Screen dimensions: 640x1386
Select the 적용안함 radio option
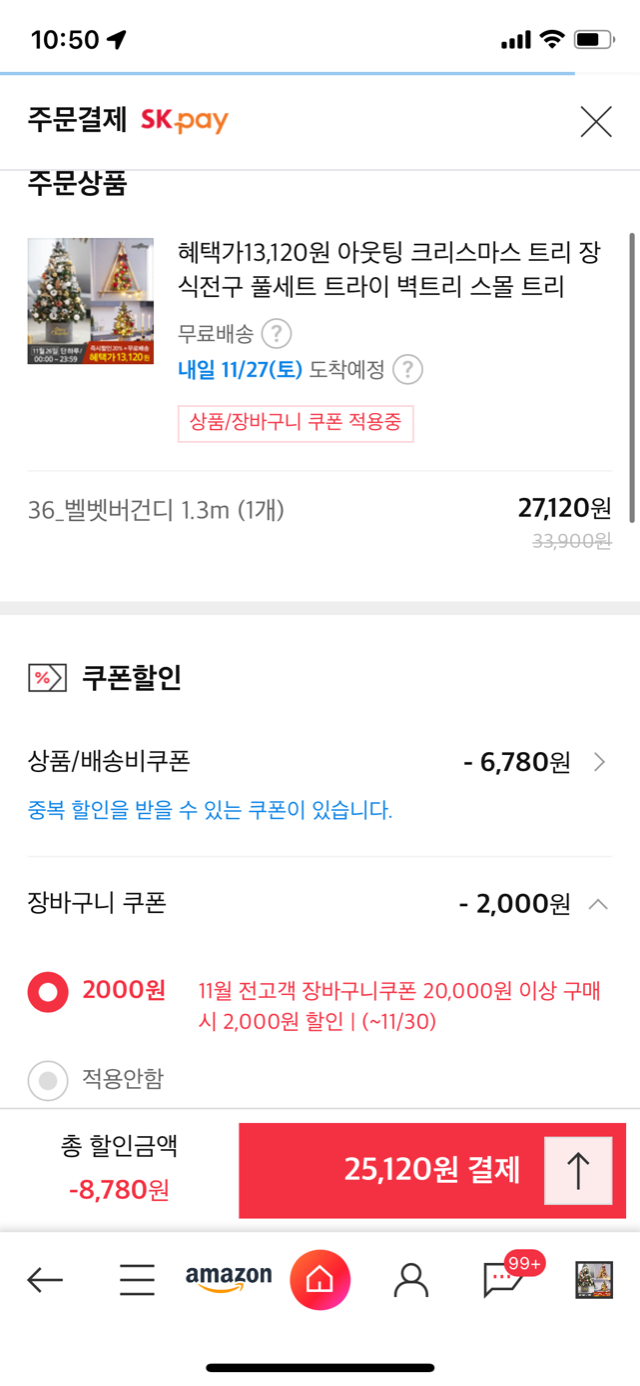pyautogui.click(x=48, y=1080)
